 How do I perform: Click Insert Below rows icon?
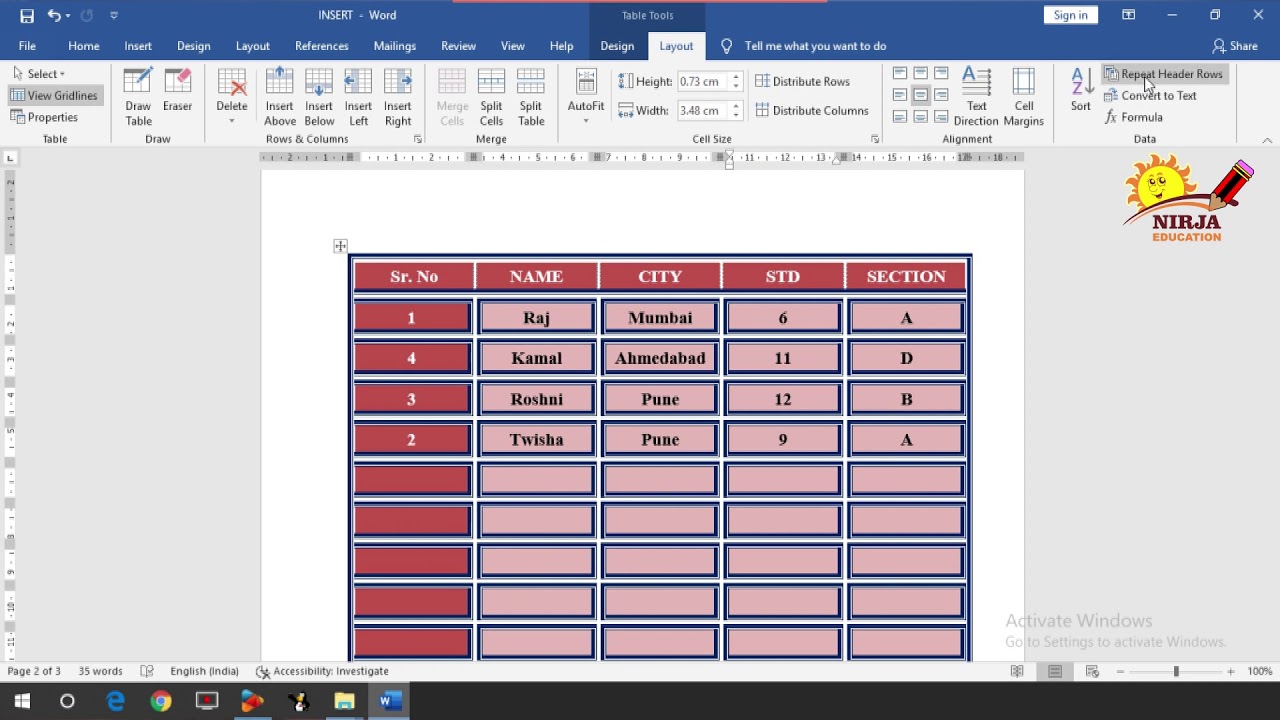point(319,97)
